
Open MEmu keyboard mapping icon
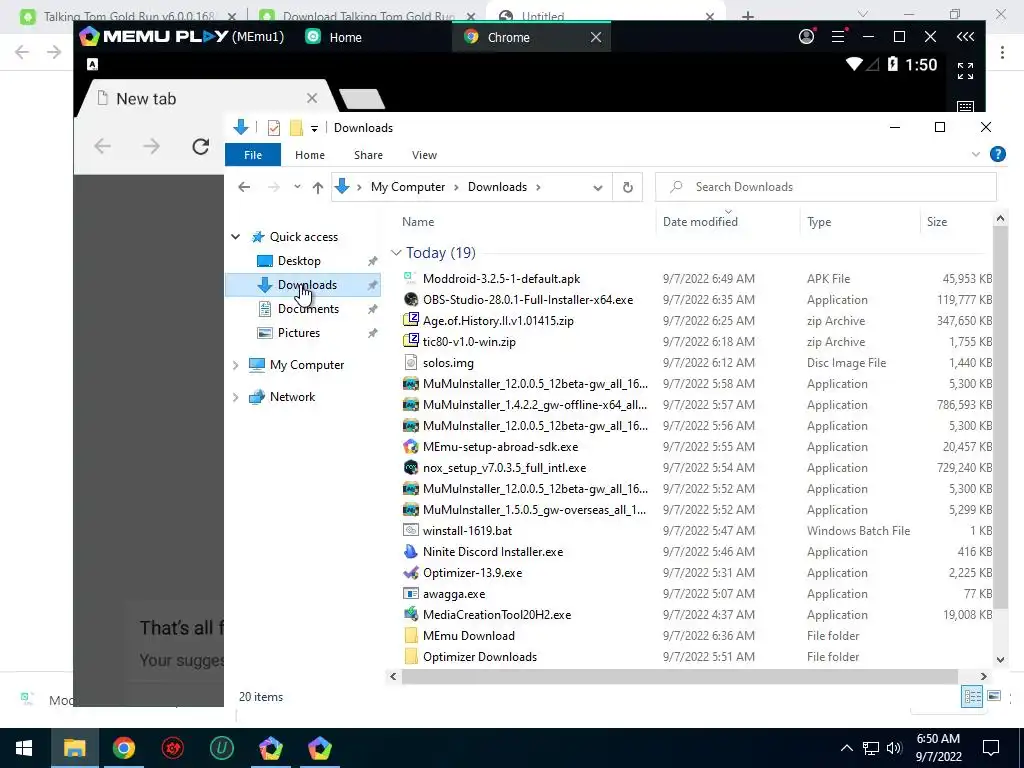click(x=965, y=106)
